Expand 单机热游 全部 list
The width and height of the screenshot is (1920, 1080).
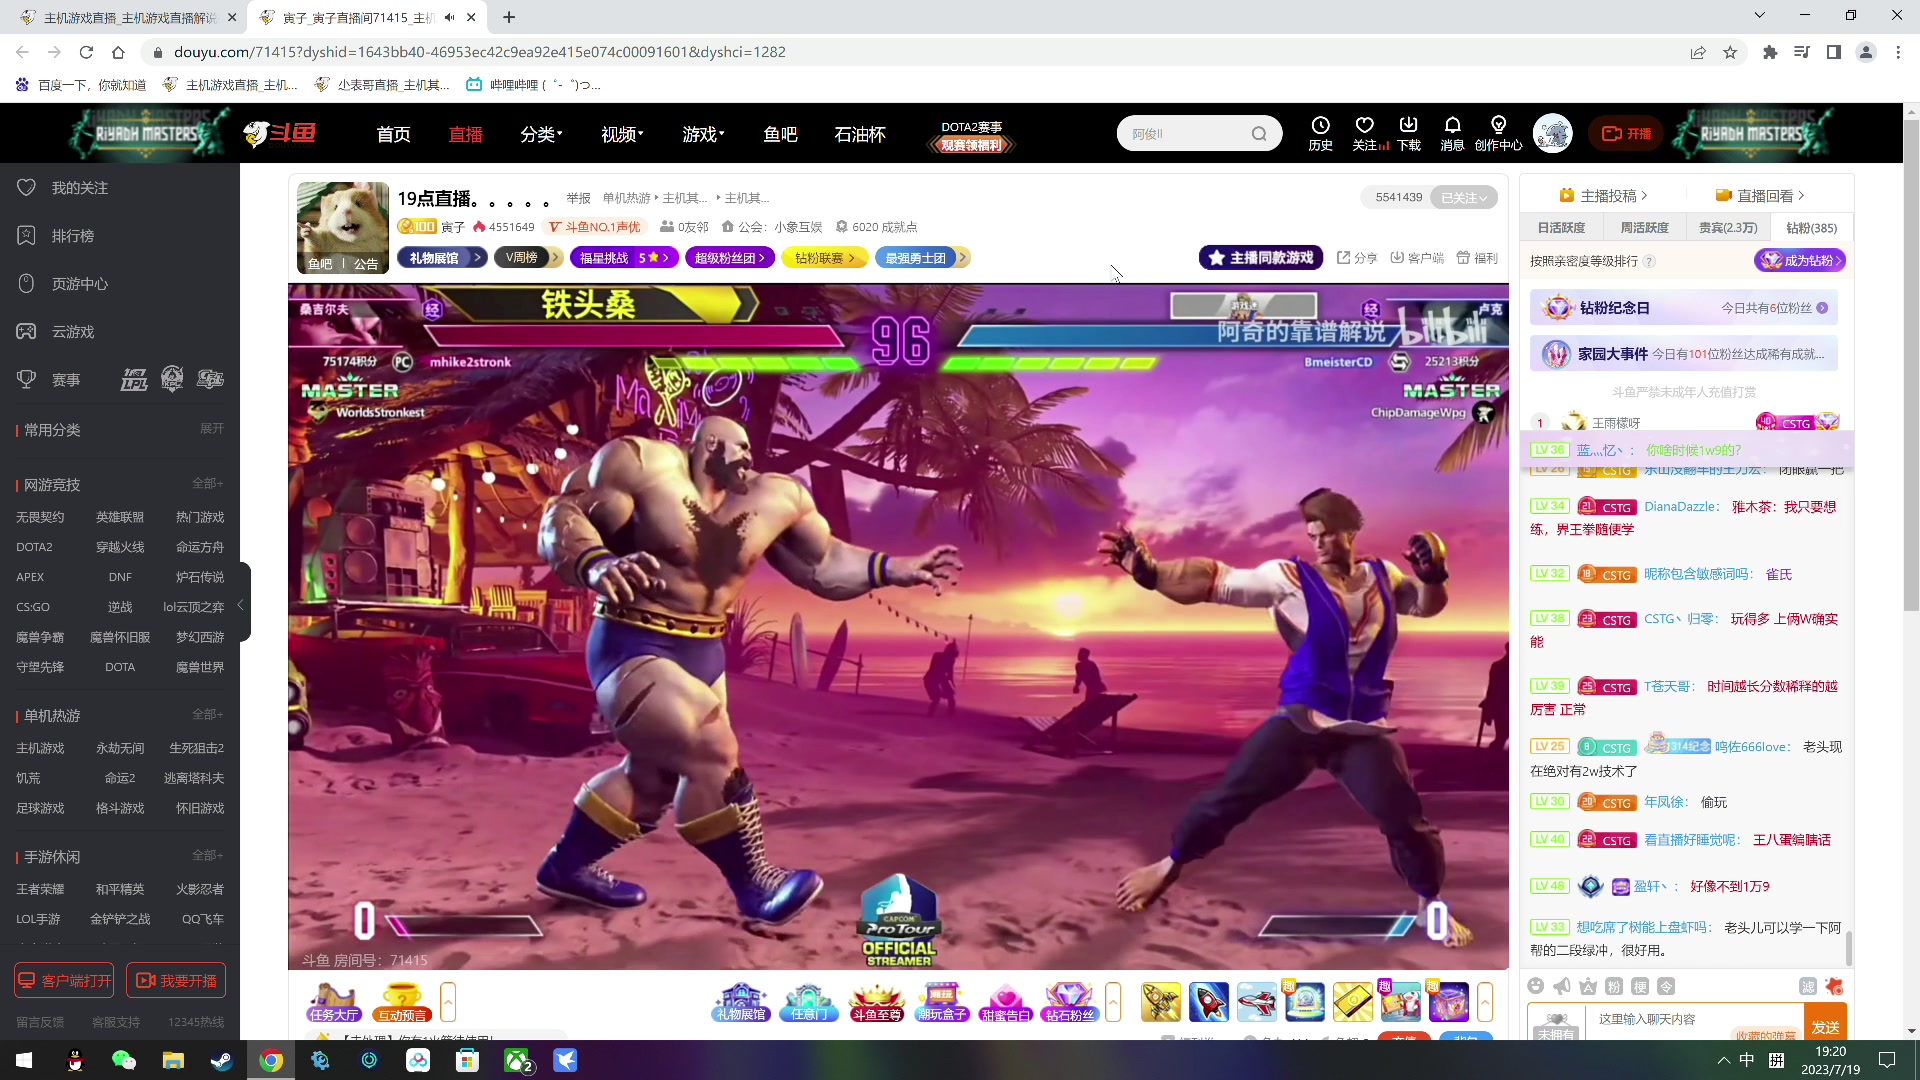(208, 715)
